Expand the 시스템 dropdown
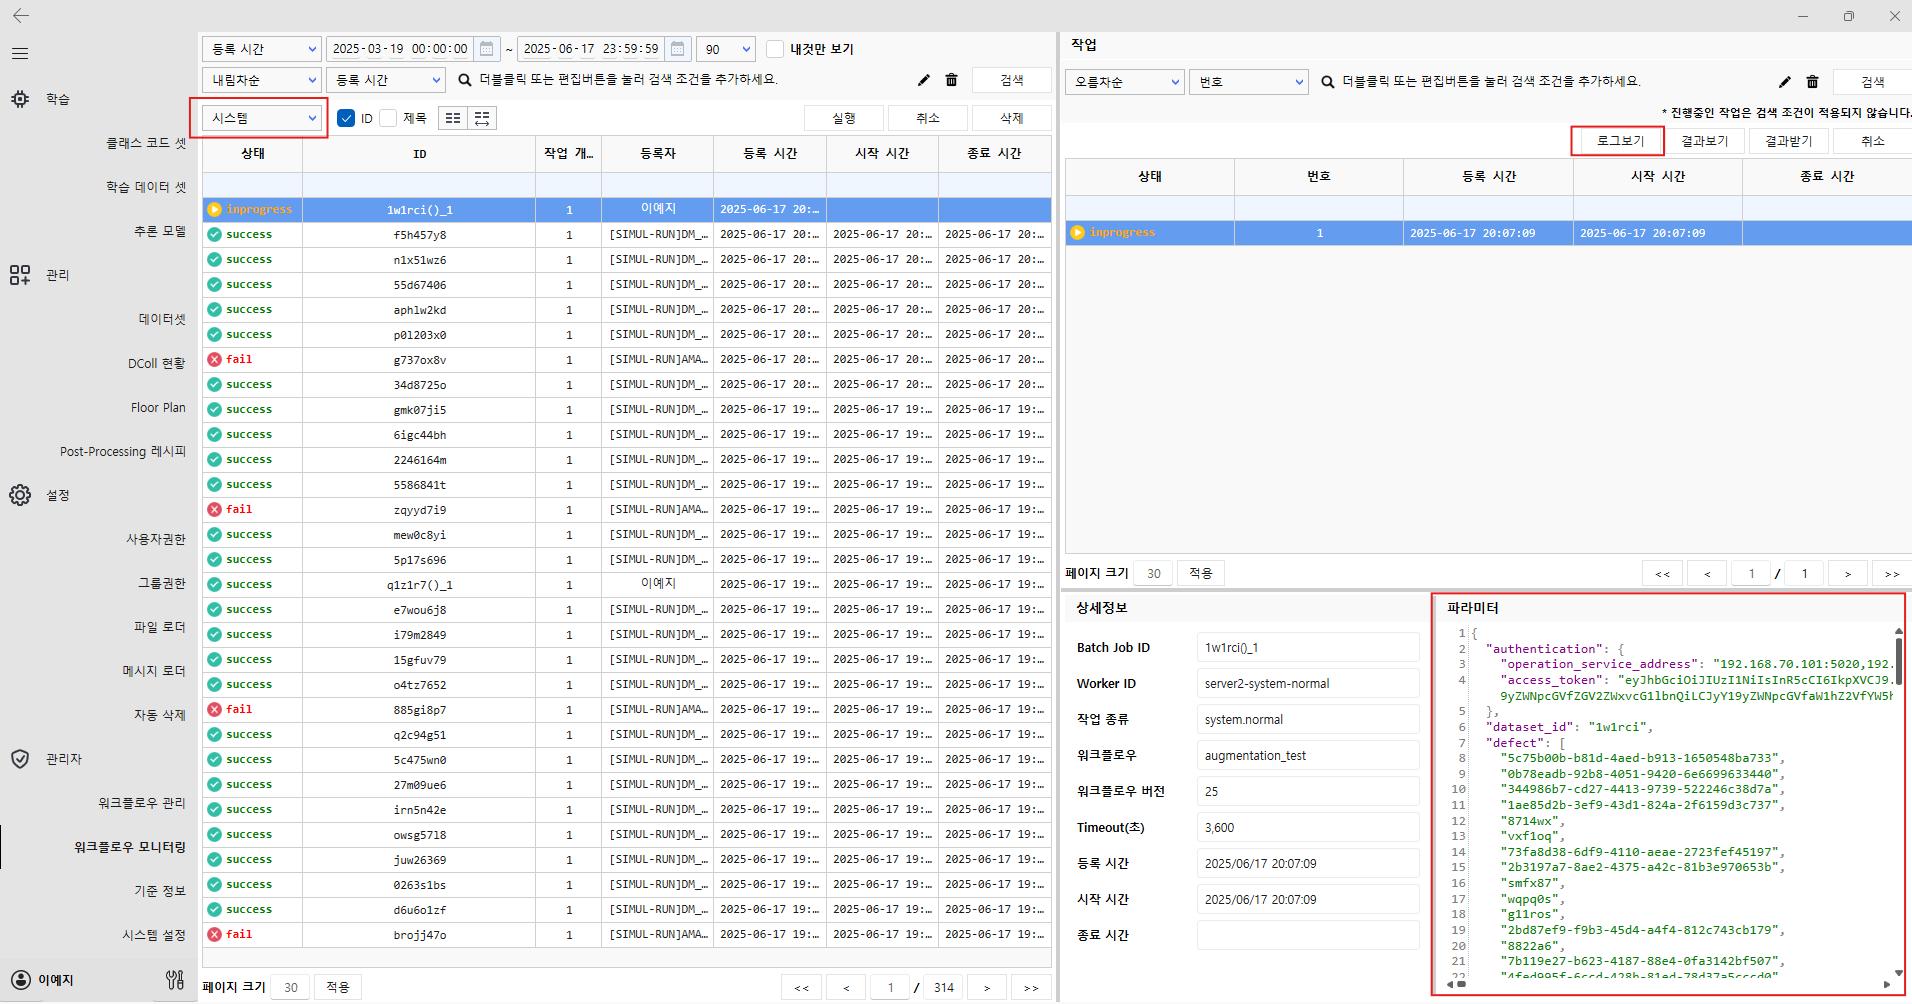The image size is (1912, 1004). pos(263,118)
